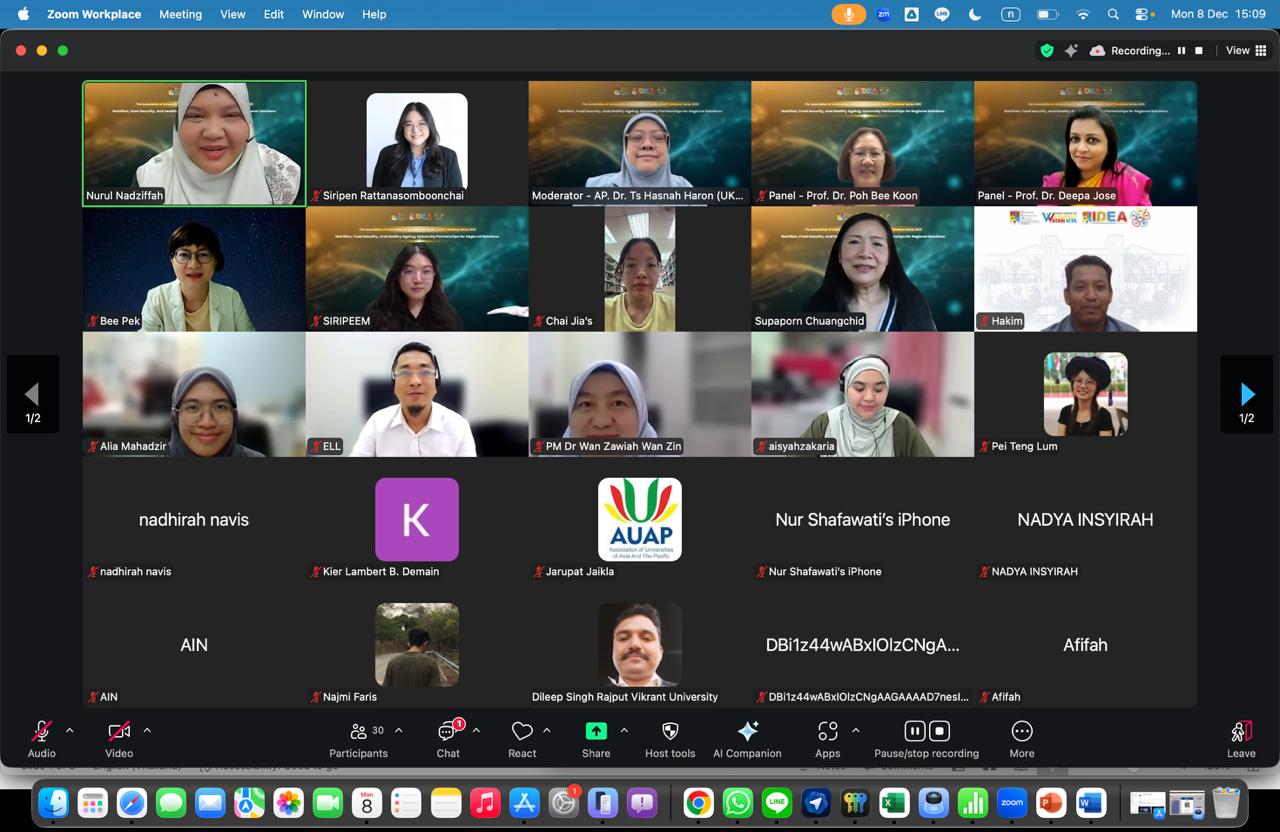The image size is (1280, 832).
Task: Open the View layout dropdown
Action: [x=1243, y=50]
